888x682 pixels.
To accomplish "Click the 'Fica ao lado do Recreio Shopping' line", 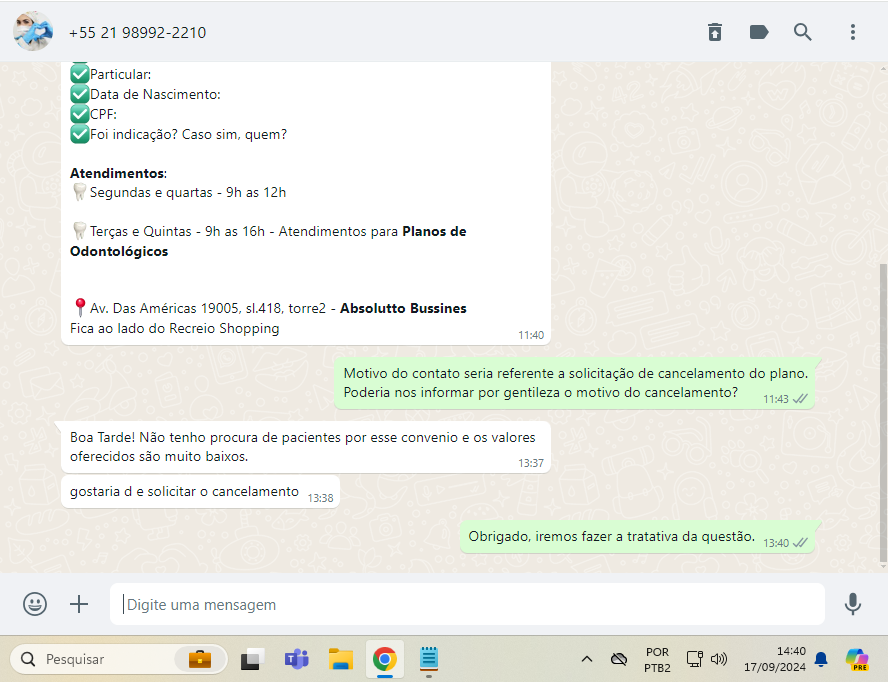I will coord(174,329).
